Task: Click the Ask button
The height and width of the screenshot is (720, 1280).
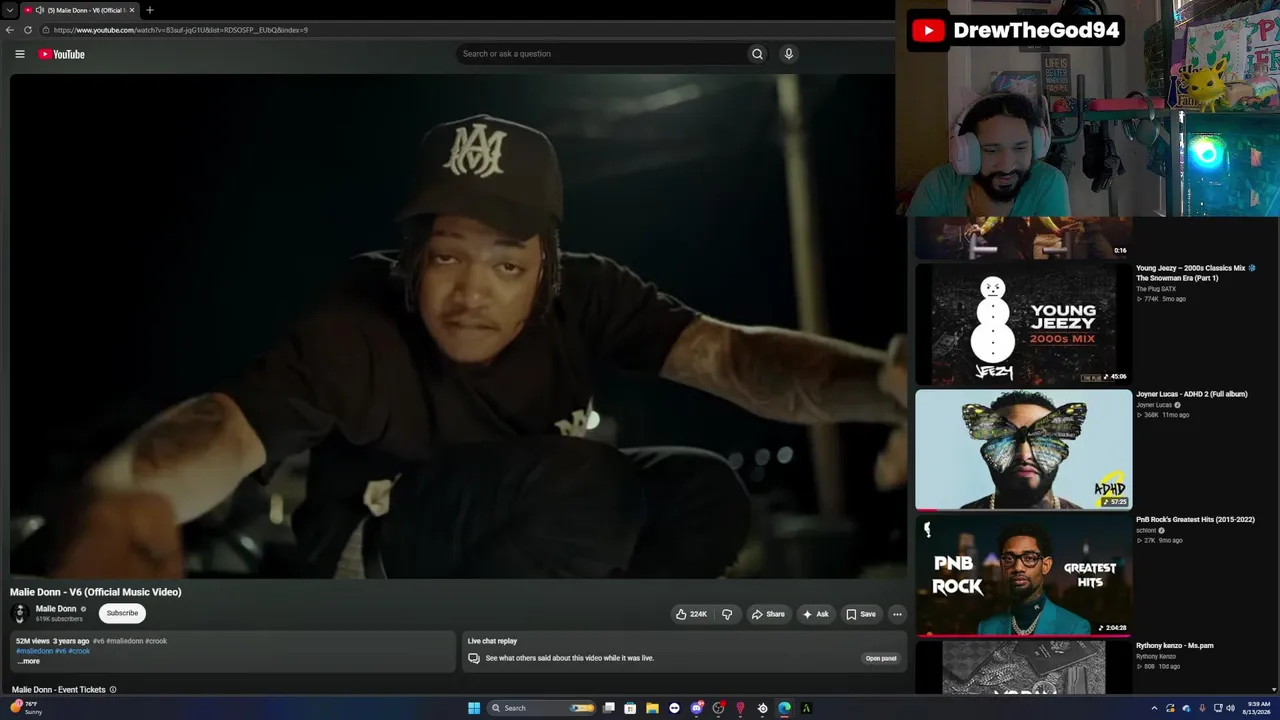Action: [816, 614]
